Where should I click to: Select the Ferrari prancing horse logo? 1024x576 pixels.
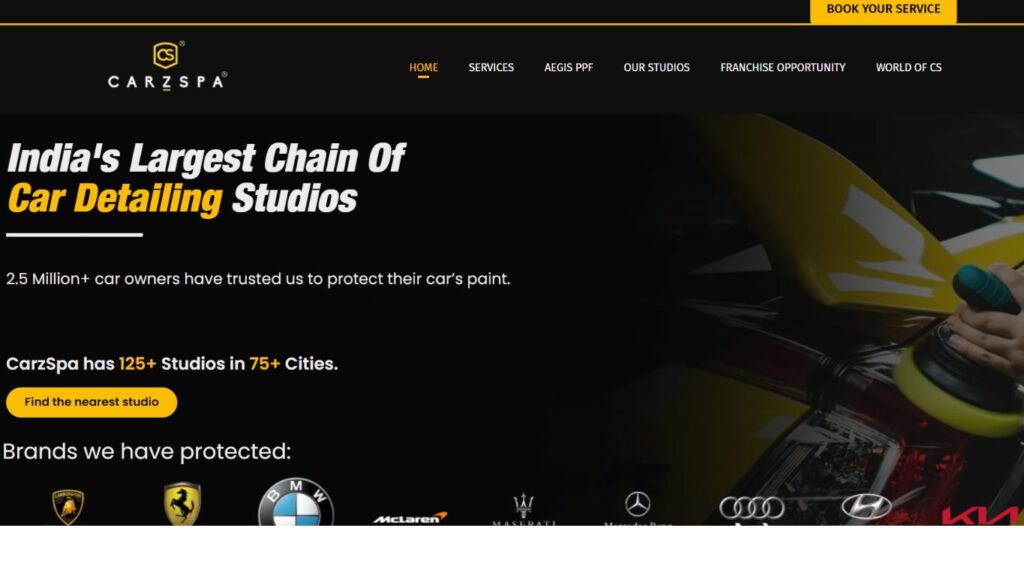[x=182, y=504]
